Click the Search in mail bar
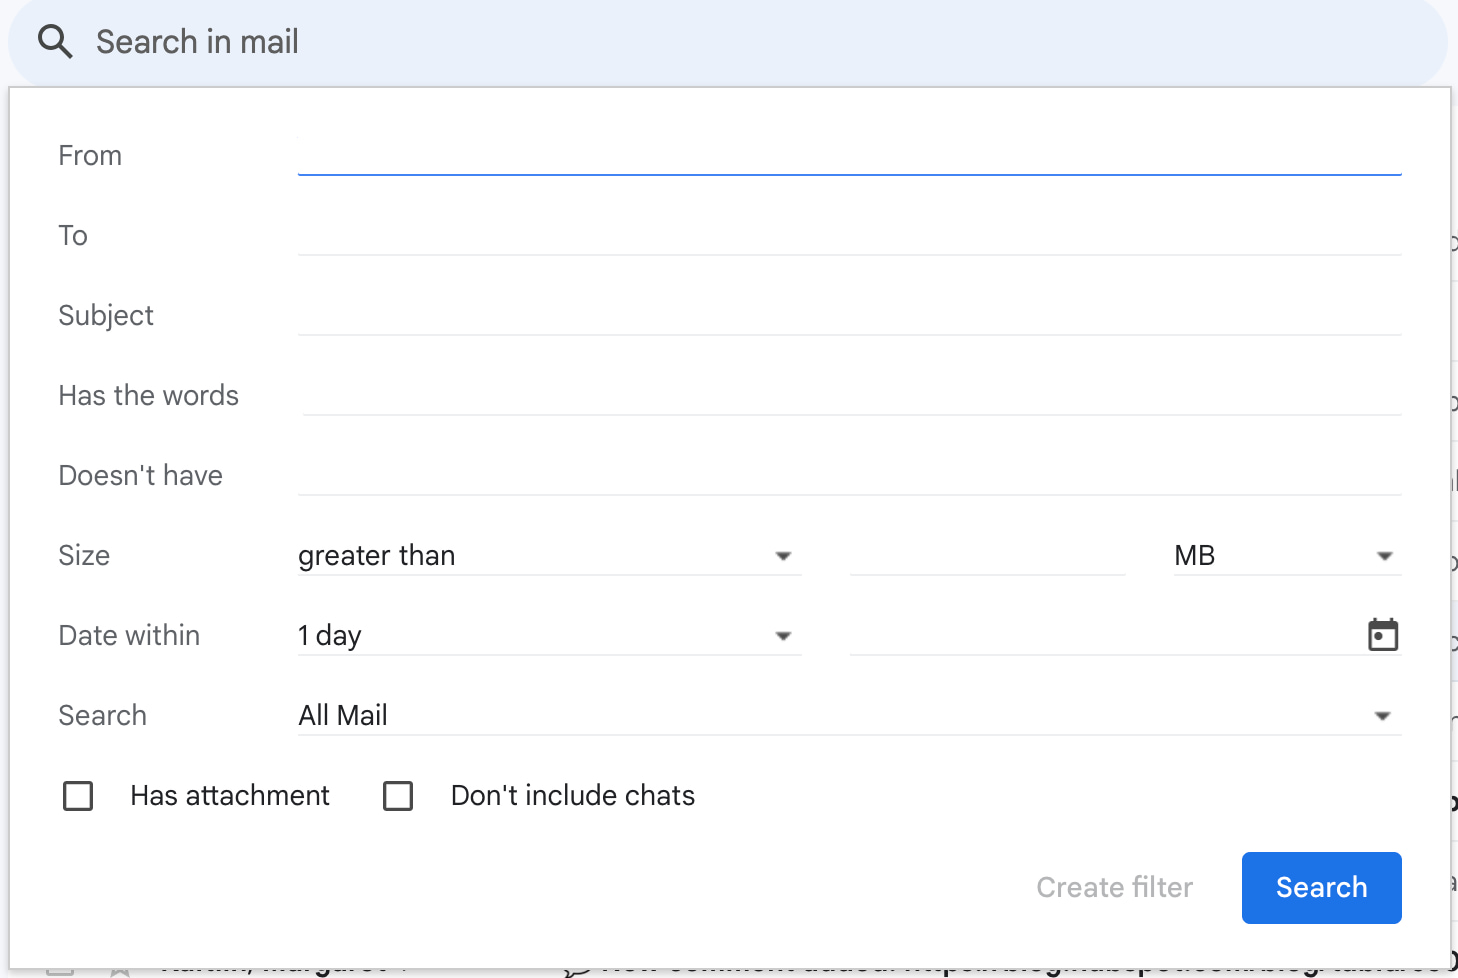Viewport: 1458px width, 978px height. coord(700,42)
